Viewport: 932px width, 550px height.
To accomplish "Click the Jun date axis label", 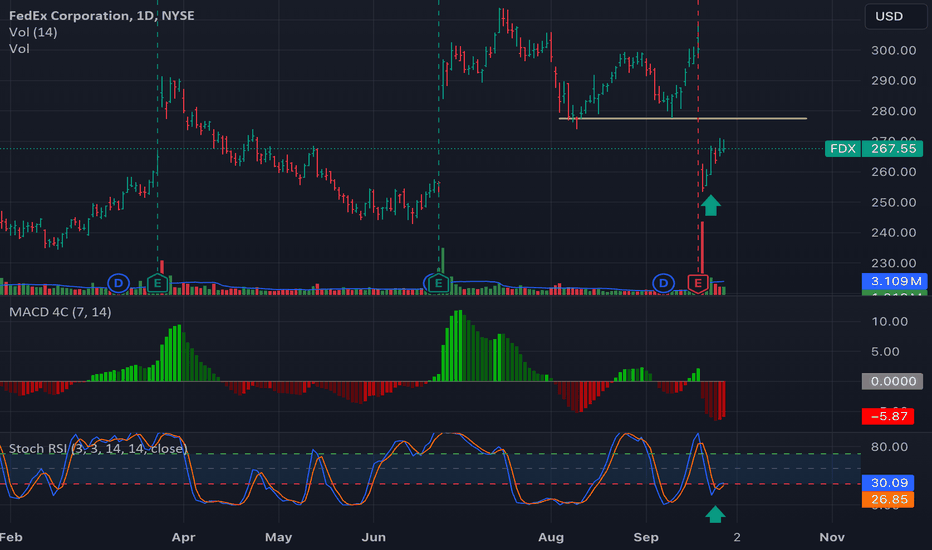I will tap(373, 538).
